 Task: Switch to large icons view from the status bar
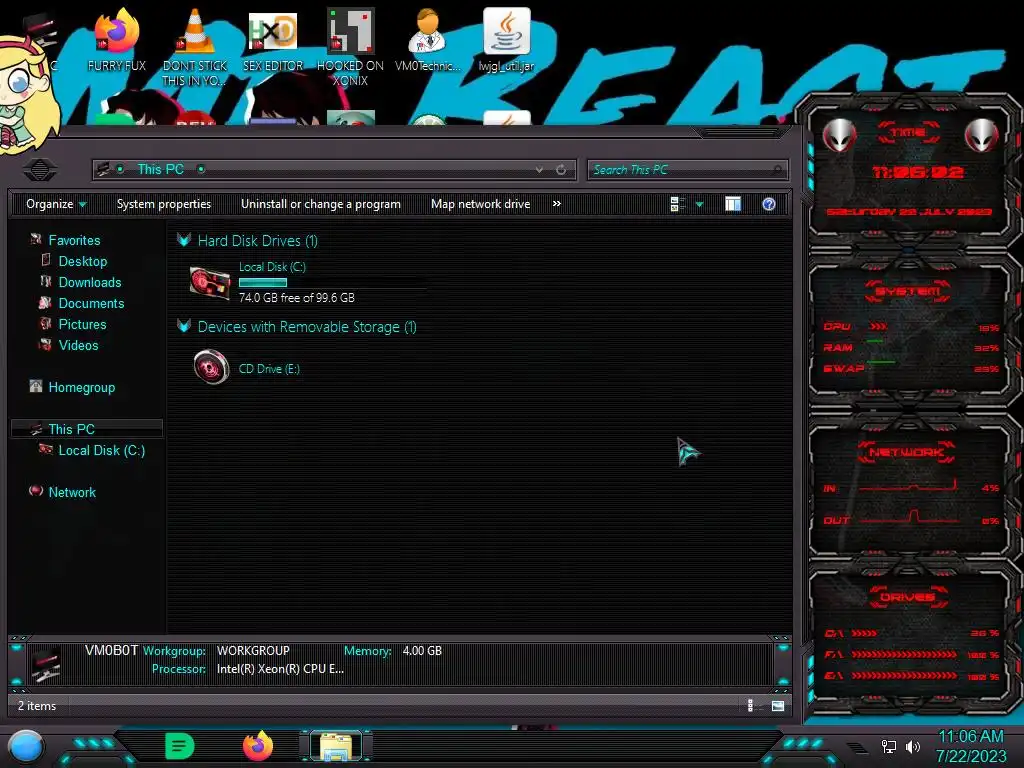(x=778, y=705)
